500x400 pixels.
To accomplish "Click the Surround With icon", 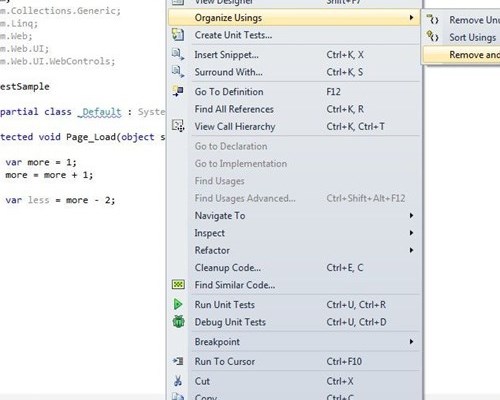I will [x=178, y=72].
